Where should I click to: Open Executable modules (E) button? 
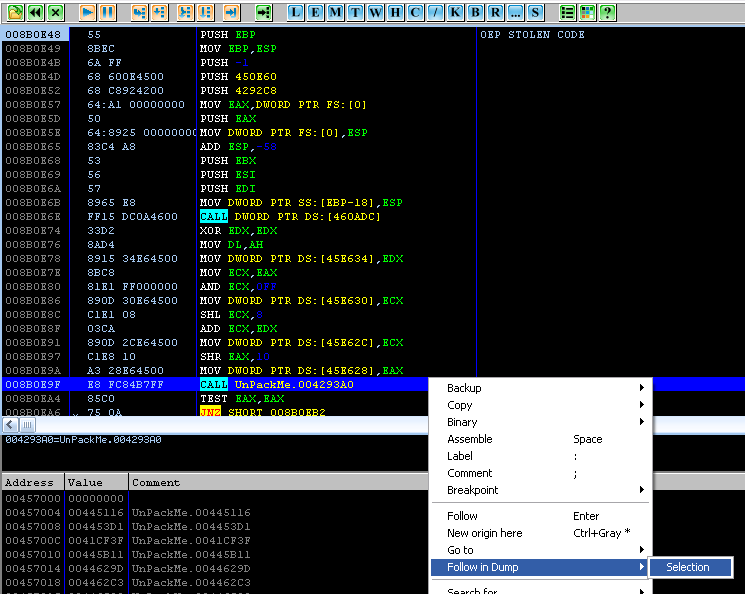315,13
